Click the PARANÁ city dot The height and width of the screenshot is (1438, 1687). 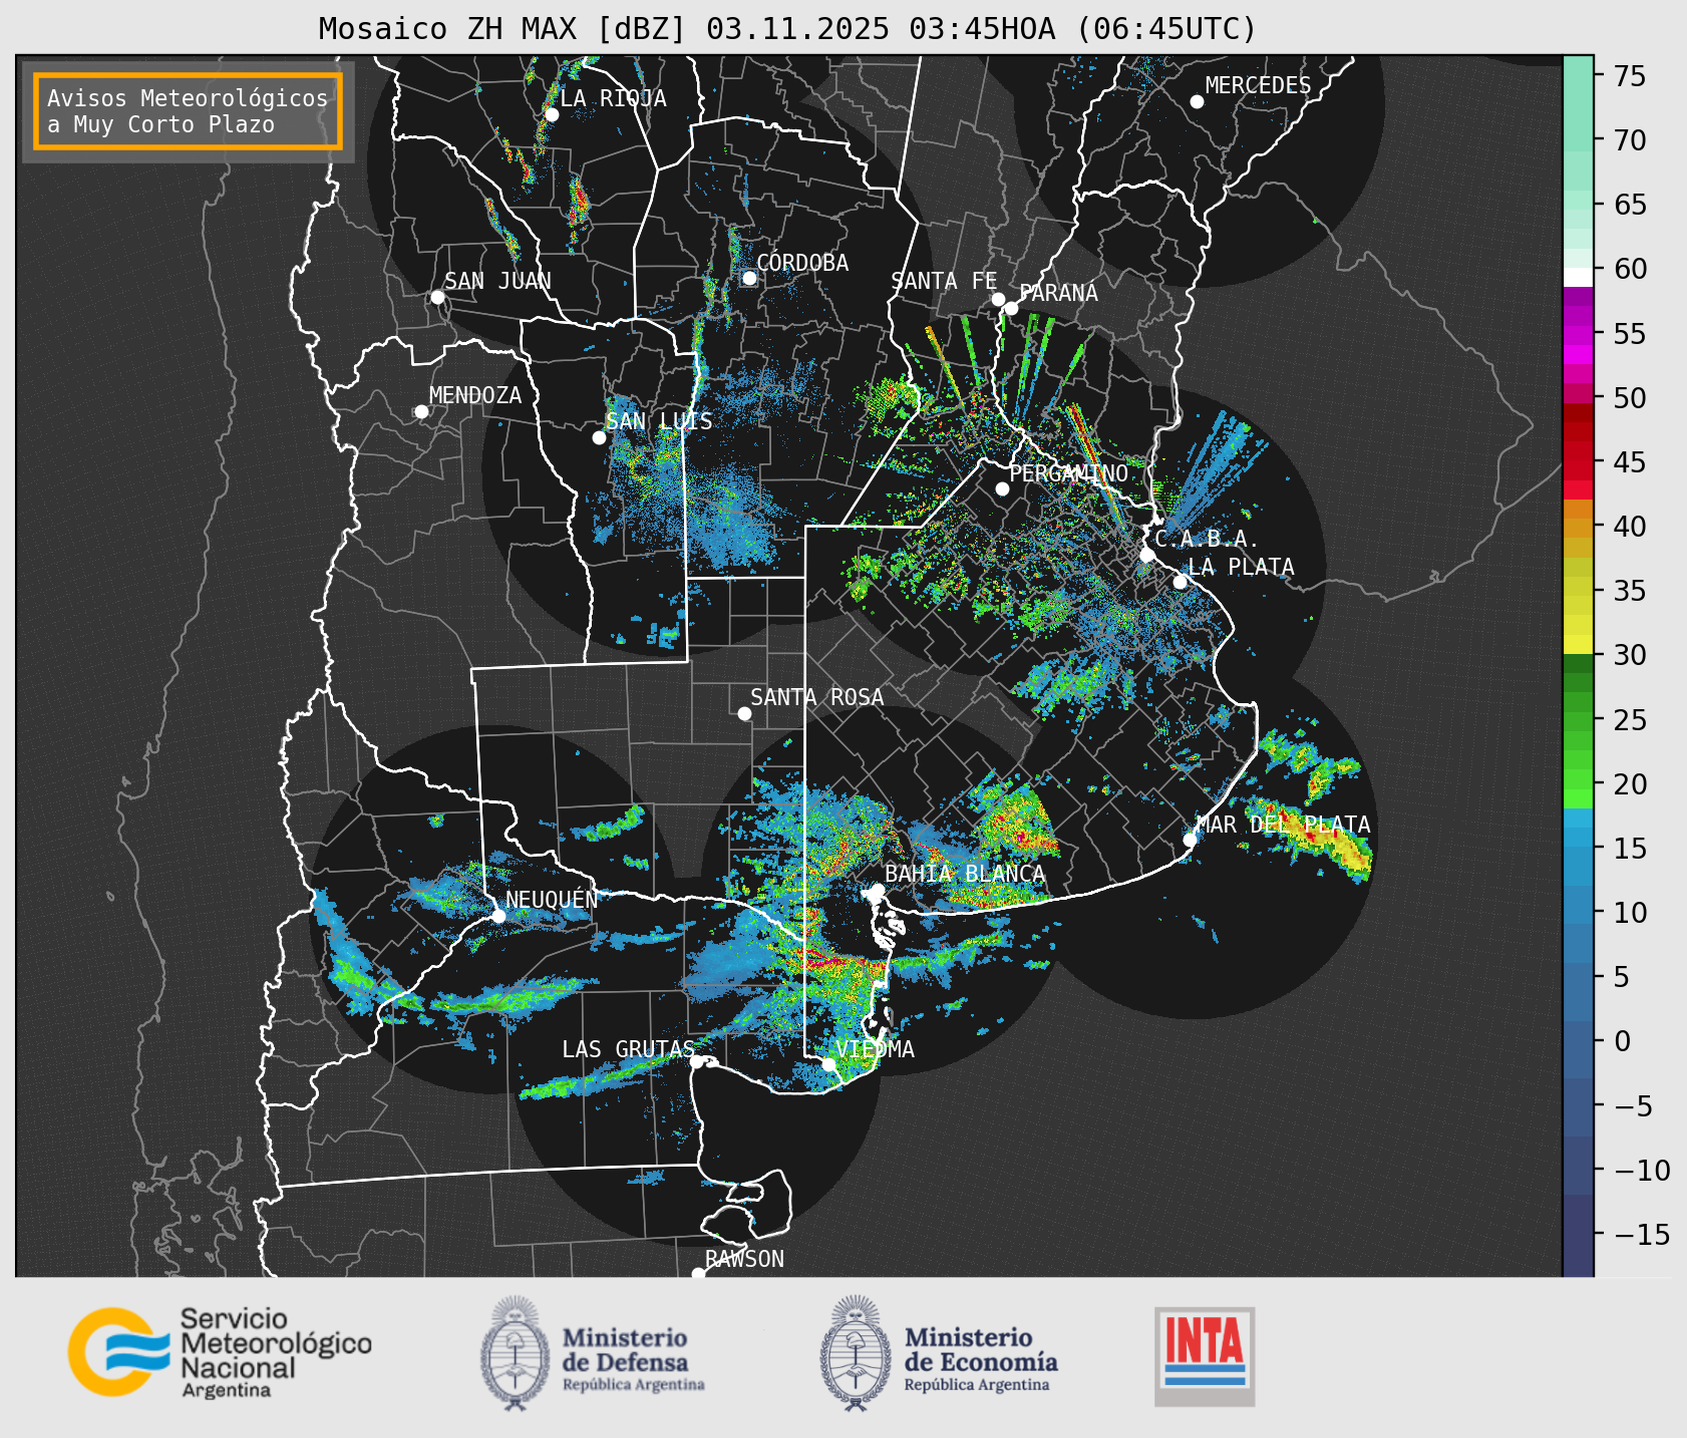pyautogui.click(x=1011, y=308)
